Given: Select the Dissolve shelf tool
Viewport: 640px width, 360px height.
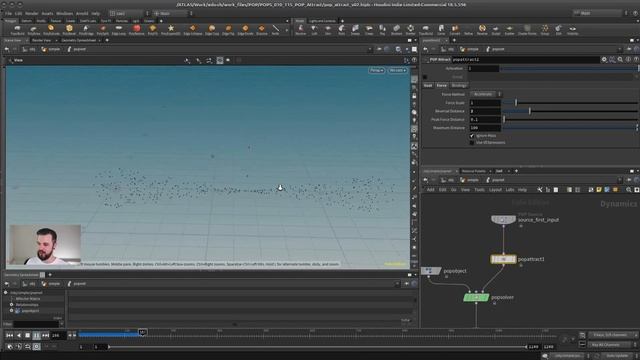Looking at the screenshot, I should (262, 29).
